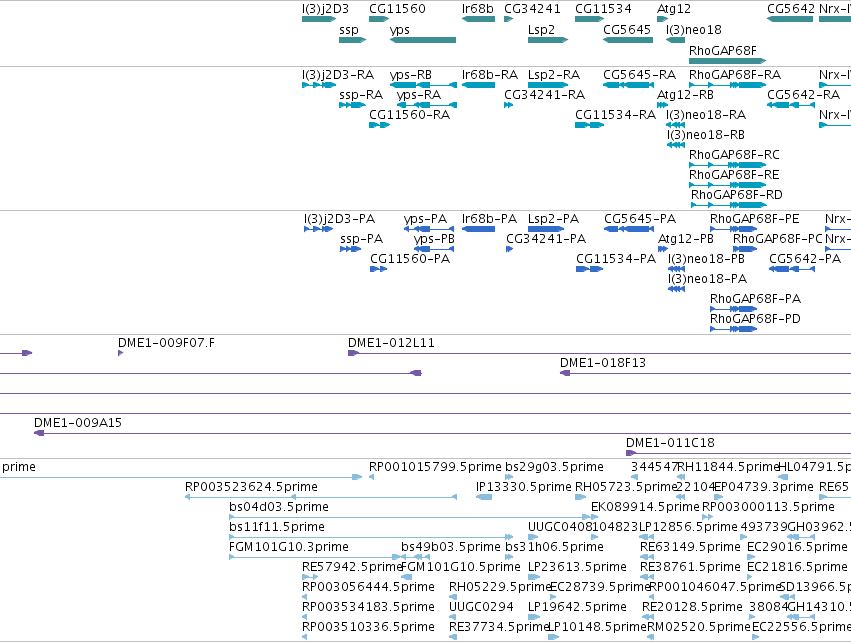Select the RP003534183.5prime EST
Screen dimensions: 851x642
pyautogui.click(x=305, y=617)
